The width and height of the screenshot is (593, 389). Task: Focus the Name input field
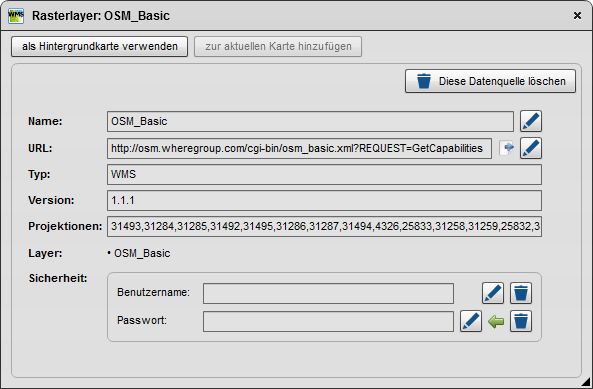310,121
